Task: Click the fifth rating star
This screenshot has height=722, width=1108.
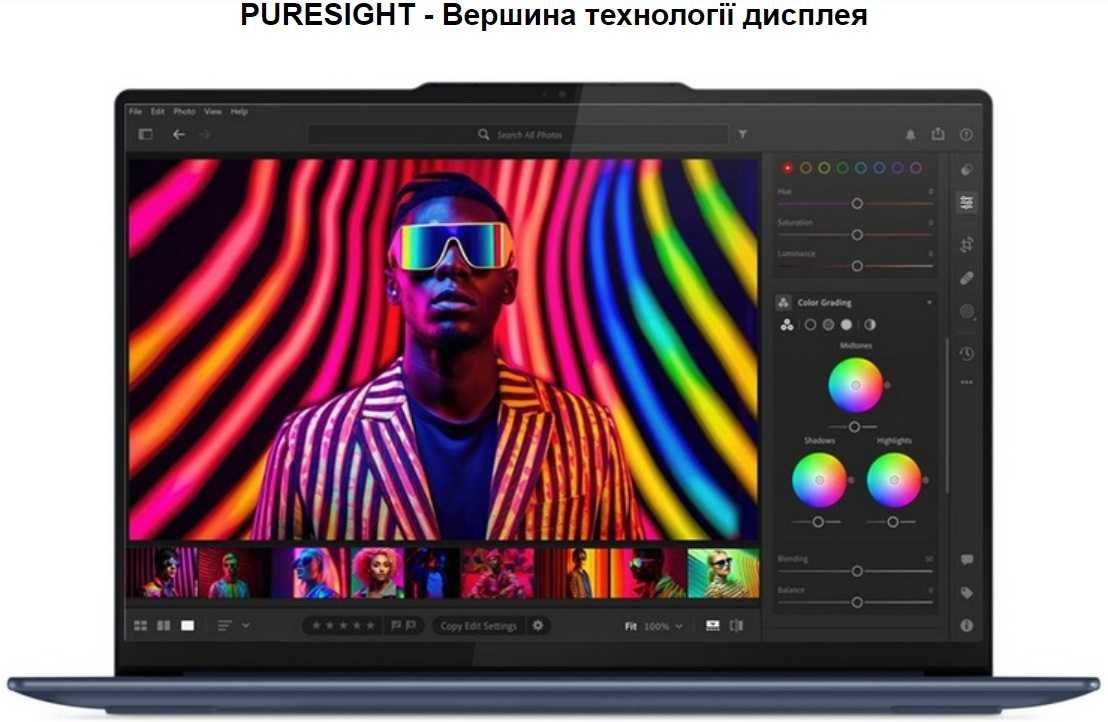Action: tap(370, 625)
